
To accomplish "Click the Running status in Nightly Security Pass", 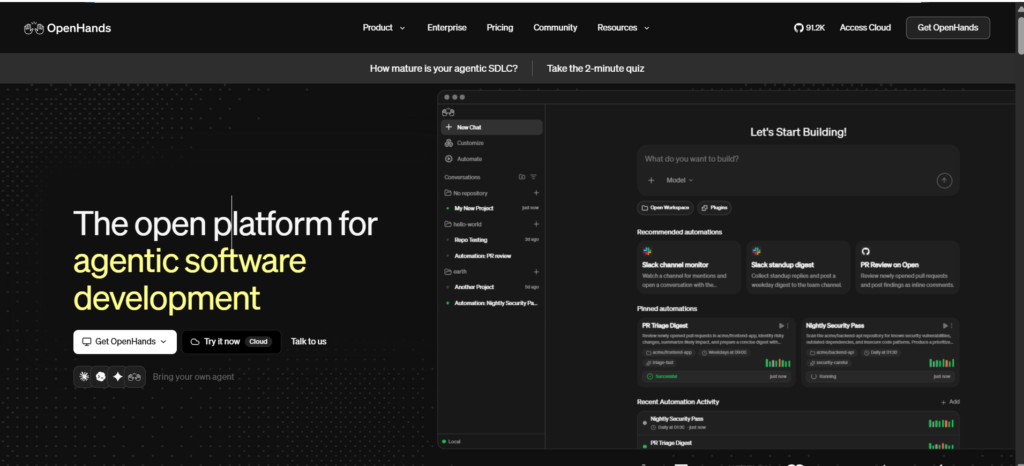I will [x=823, y=377].
